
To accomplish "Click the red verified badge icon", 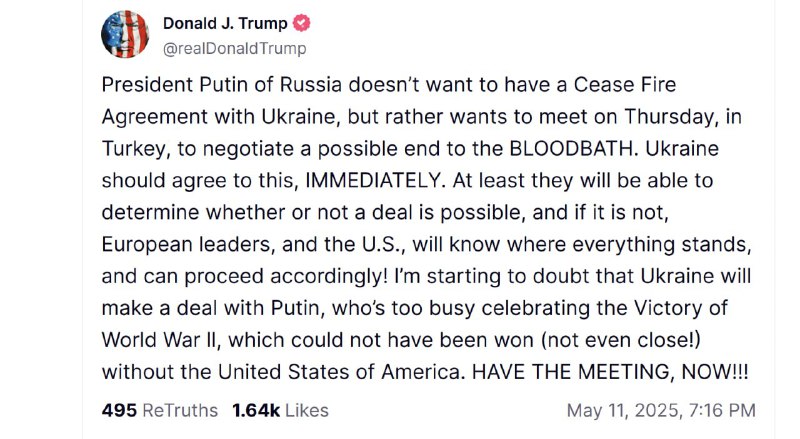I will pos(302,23).
